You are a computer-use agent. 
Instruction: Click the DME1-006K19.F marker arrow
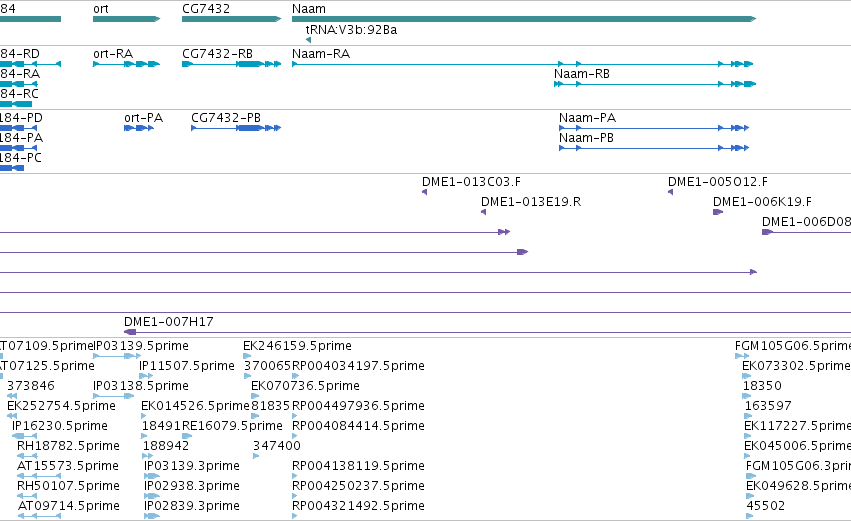717,212
